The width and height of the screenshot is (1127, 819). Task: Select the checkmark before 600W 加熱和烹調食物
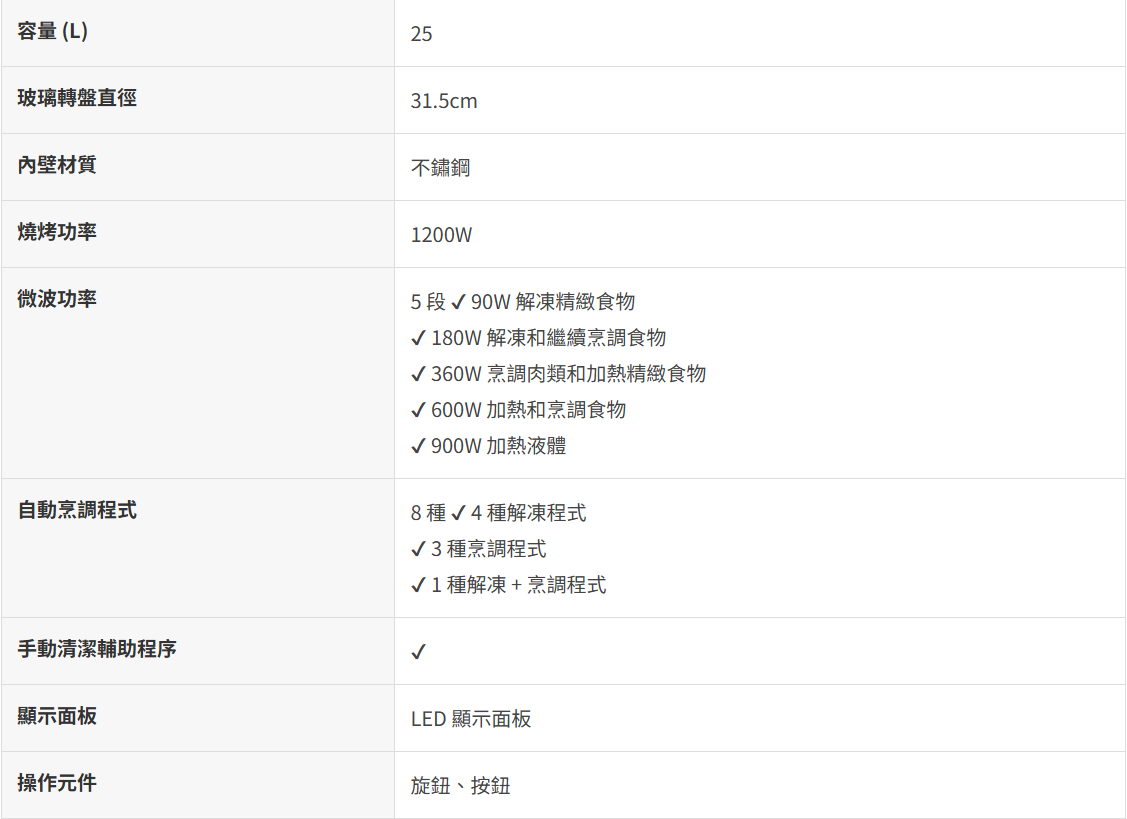419,411
